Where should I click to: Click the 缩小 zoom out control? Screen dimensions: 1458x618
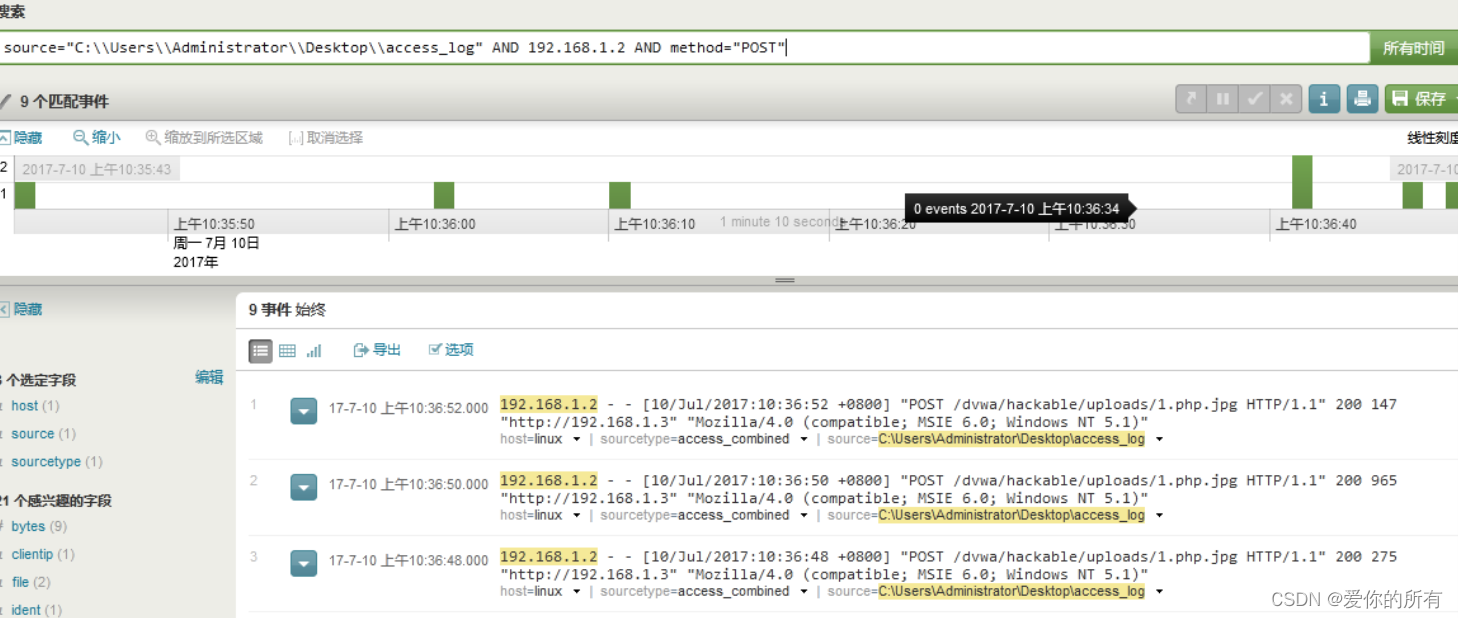point(96,137)
